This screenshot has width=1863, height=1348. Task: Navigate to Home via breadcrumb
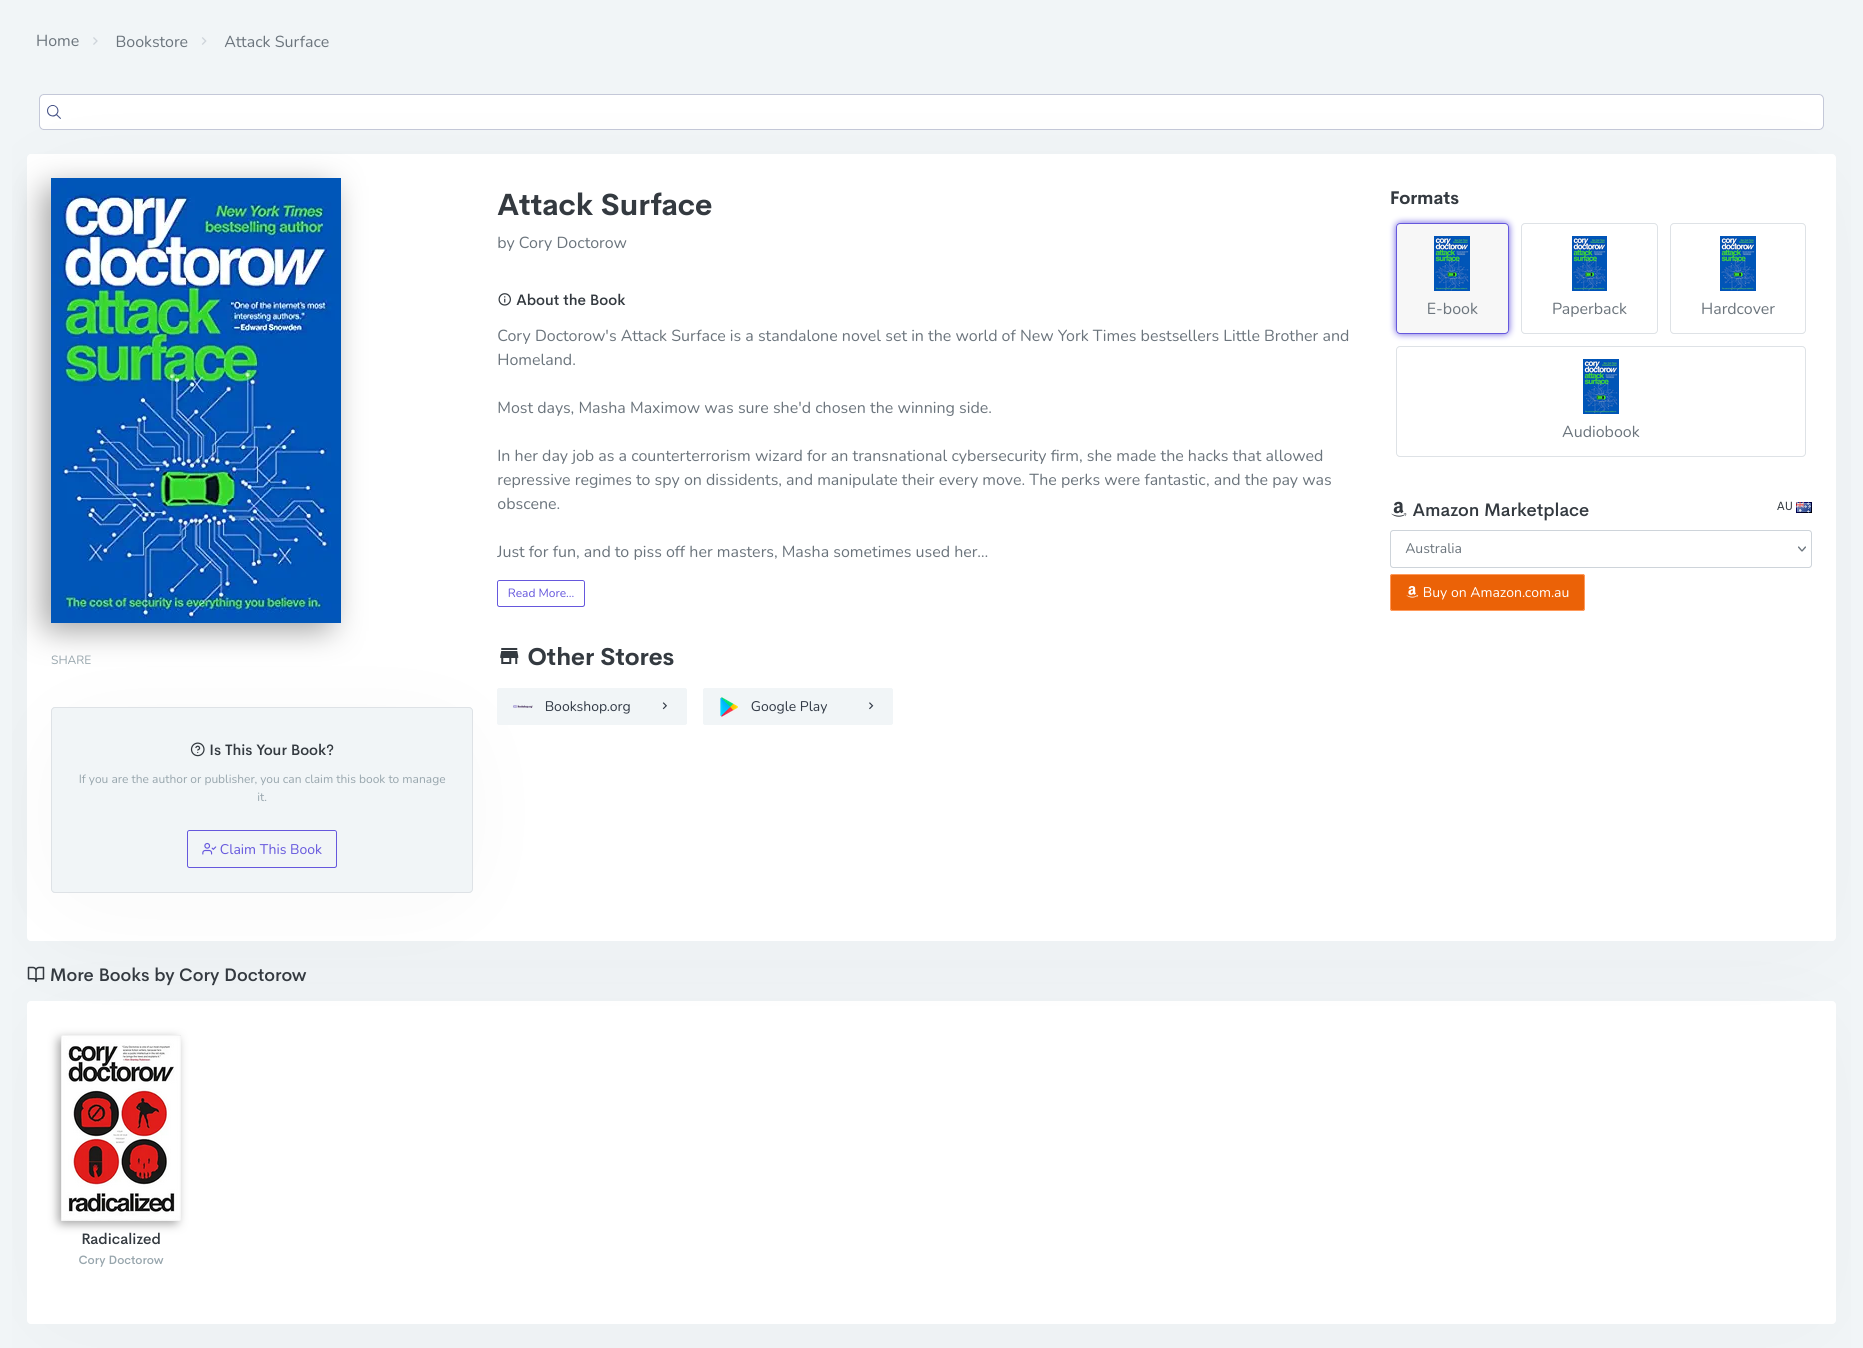click(57, 41)
